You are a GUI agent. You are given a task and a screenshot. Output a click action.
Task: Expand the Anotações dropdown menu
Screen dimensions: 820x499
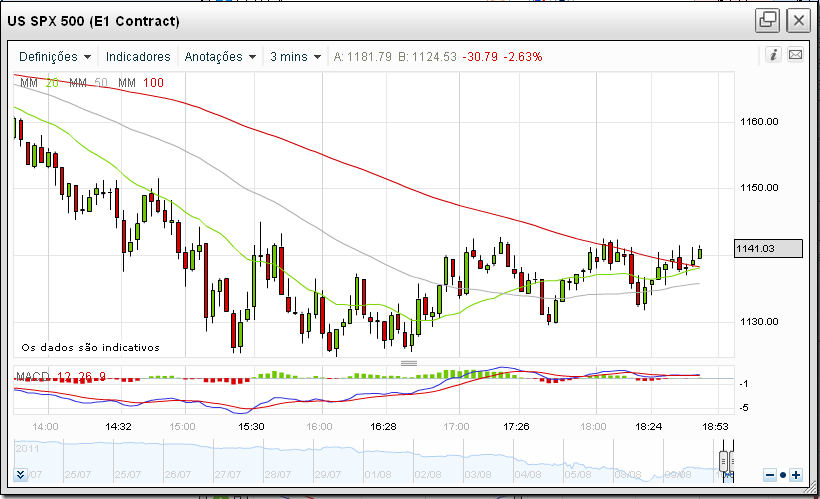tap(220, 56)
